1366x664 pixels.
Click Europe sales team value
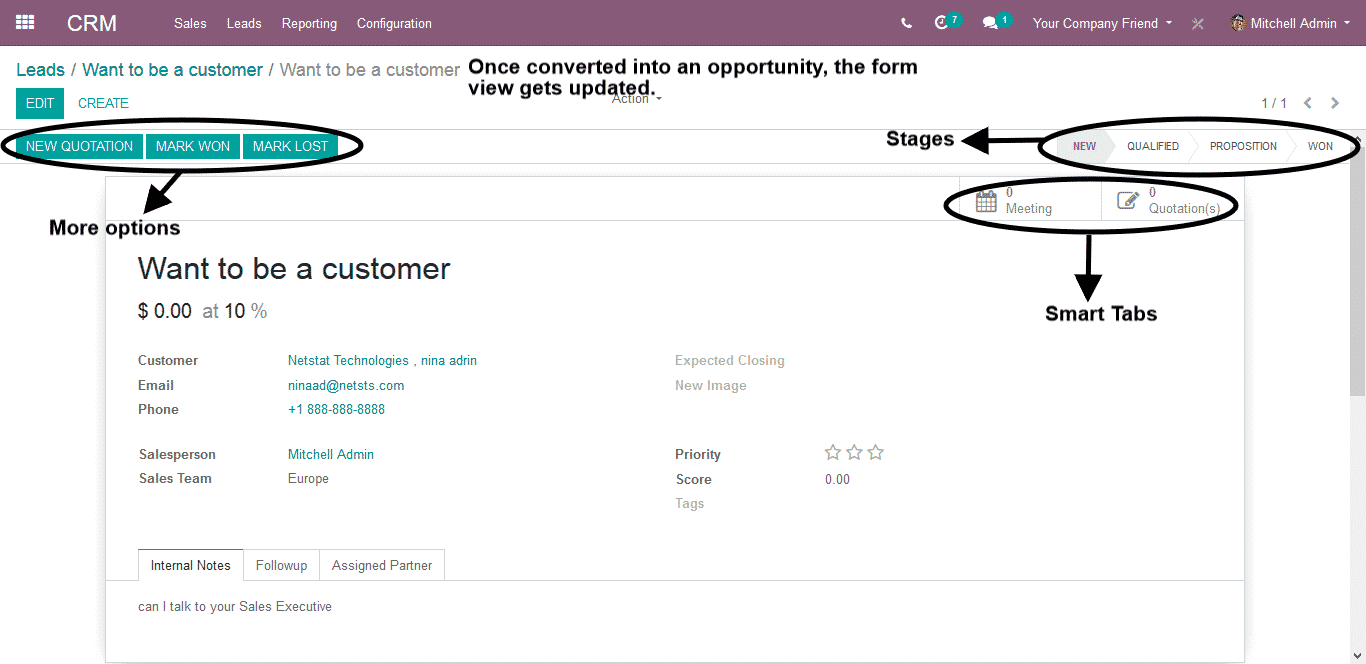coord(308,478)
